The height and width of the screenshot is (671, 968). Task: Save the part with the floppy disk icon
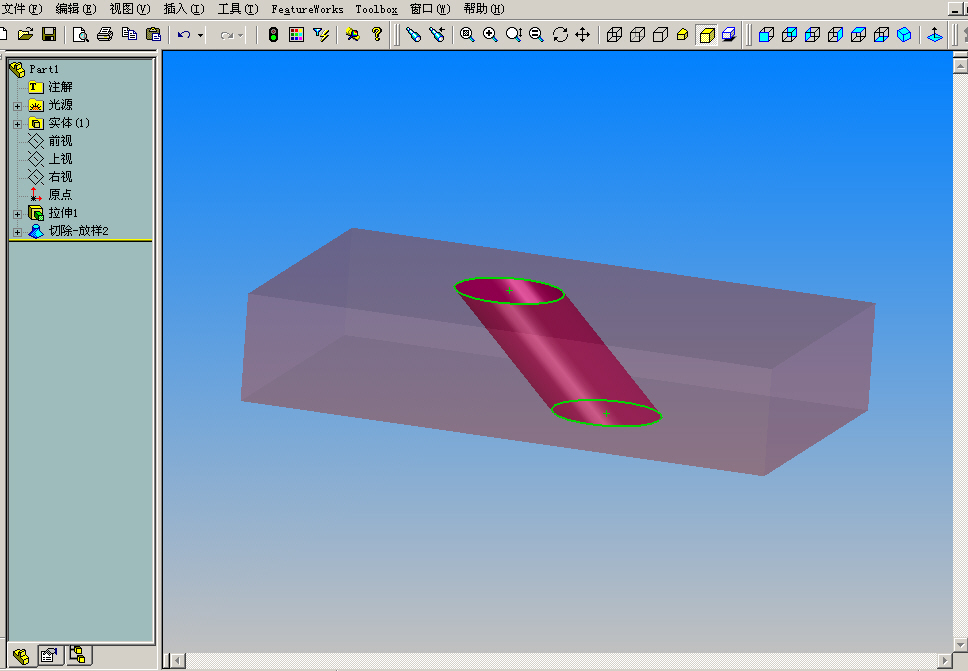tap(49, 35)
